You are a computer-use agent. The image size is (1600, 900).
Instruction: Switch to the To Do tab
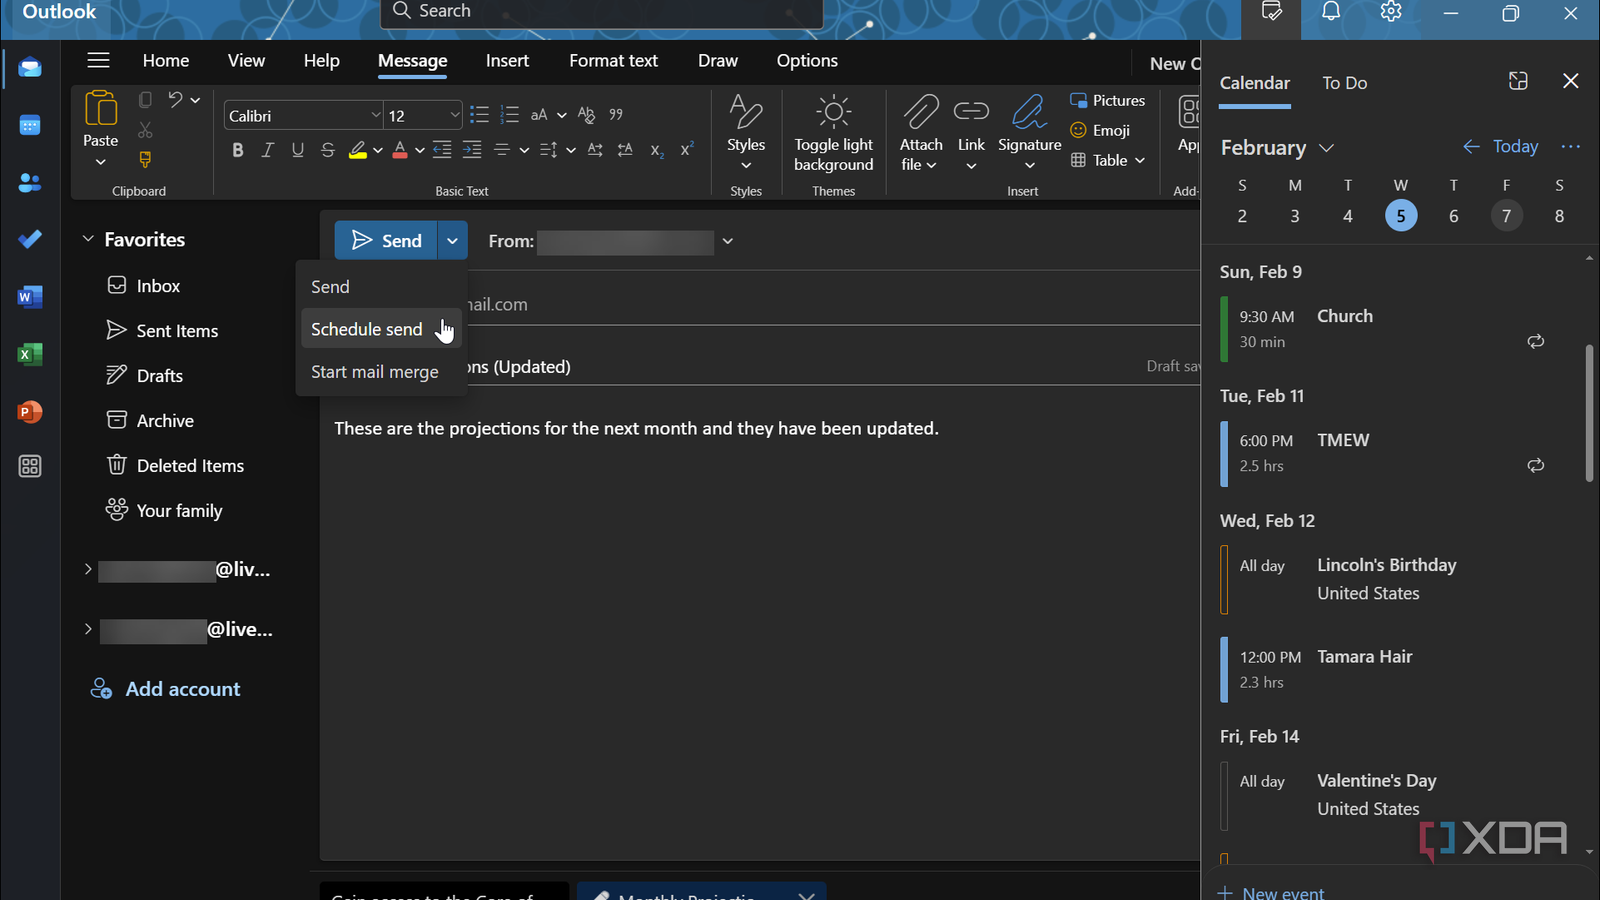(x=1344, y=83)
